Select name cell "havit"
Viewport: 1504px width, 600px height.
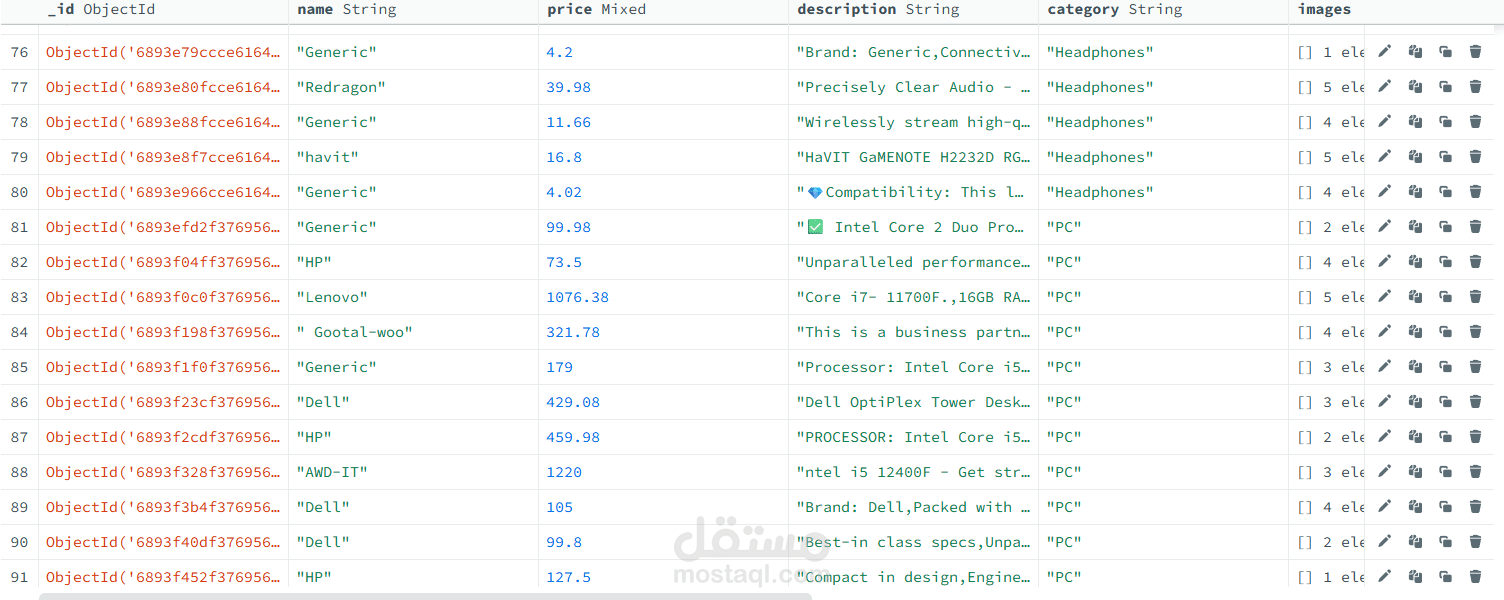(327, 157)
